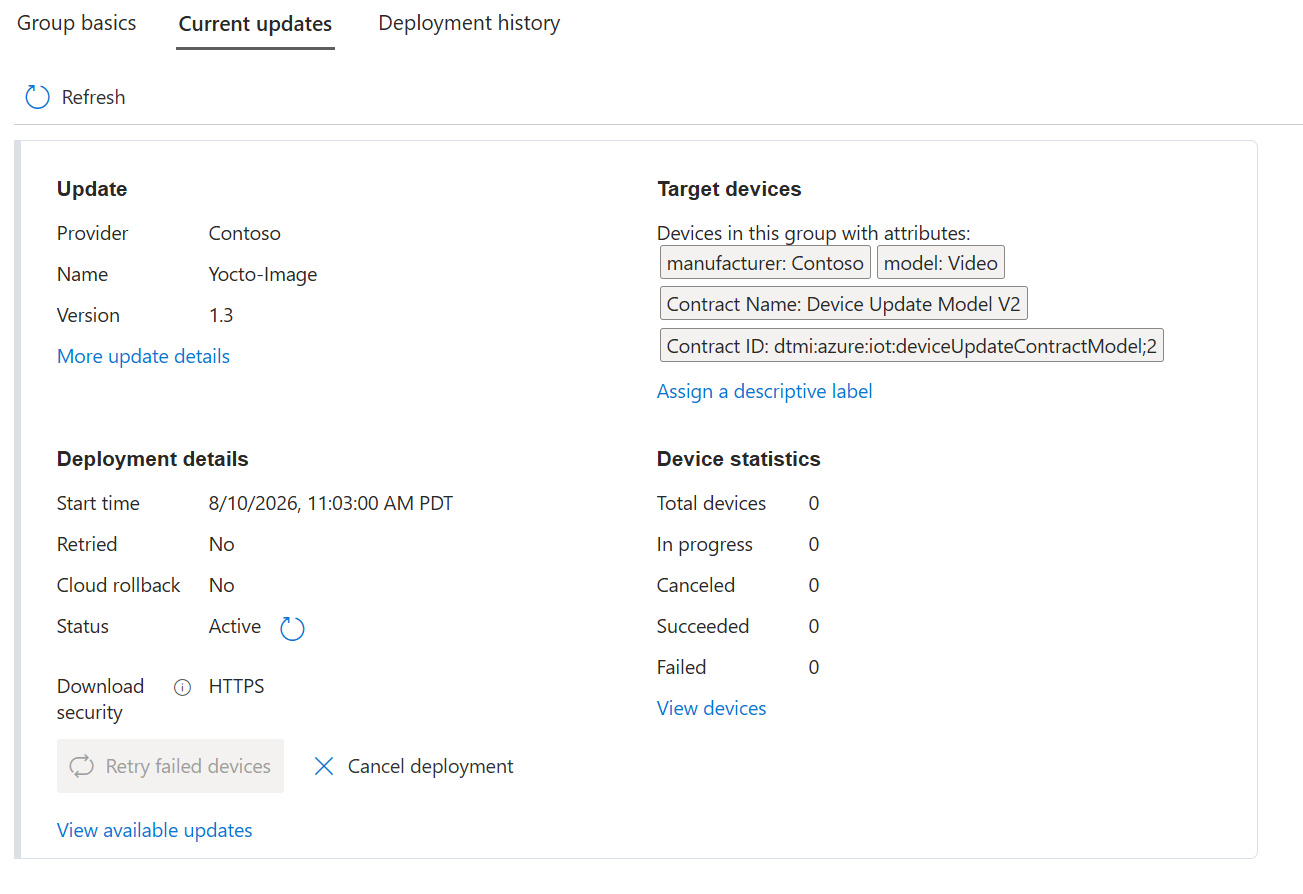This screenshot has height=894, width=1303.
Task: Click the Assign a descriptive label link
Action: click(x=764, y=391)
